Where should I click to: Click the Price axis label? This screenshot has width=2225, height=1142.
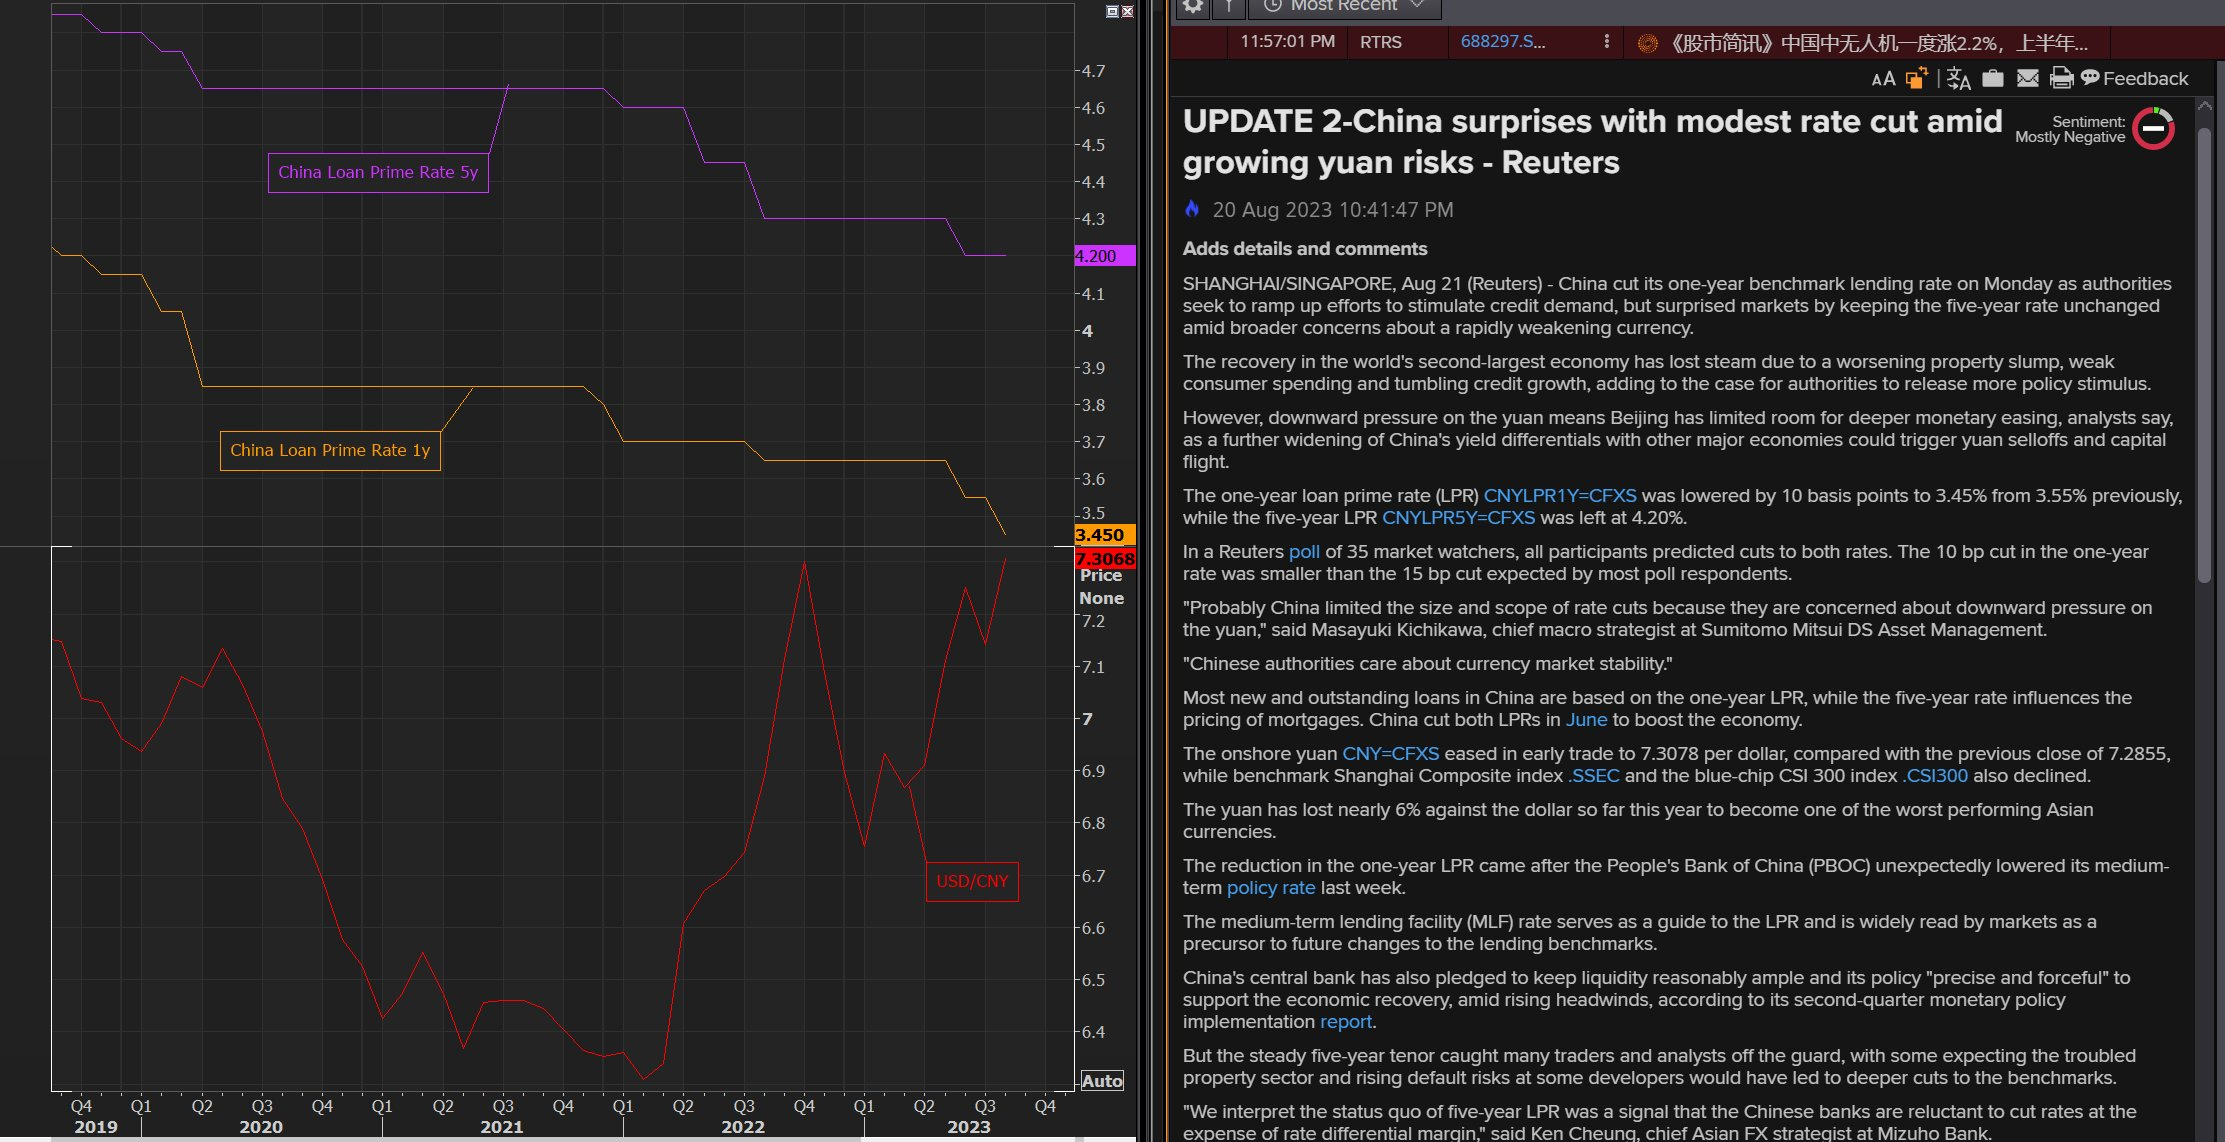pyautogui.click(x=1100, y=576)
